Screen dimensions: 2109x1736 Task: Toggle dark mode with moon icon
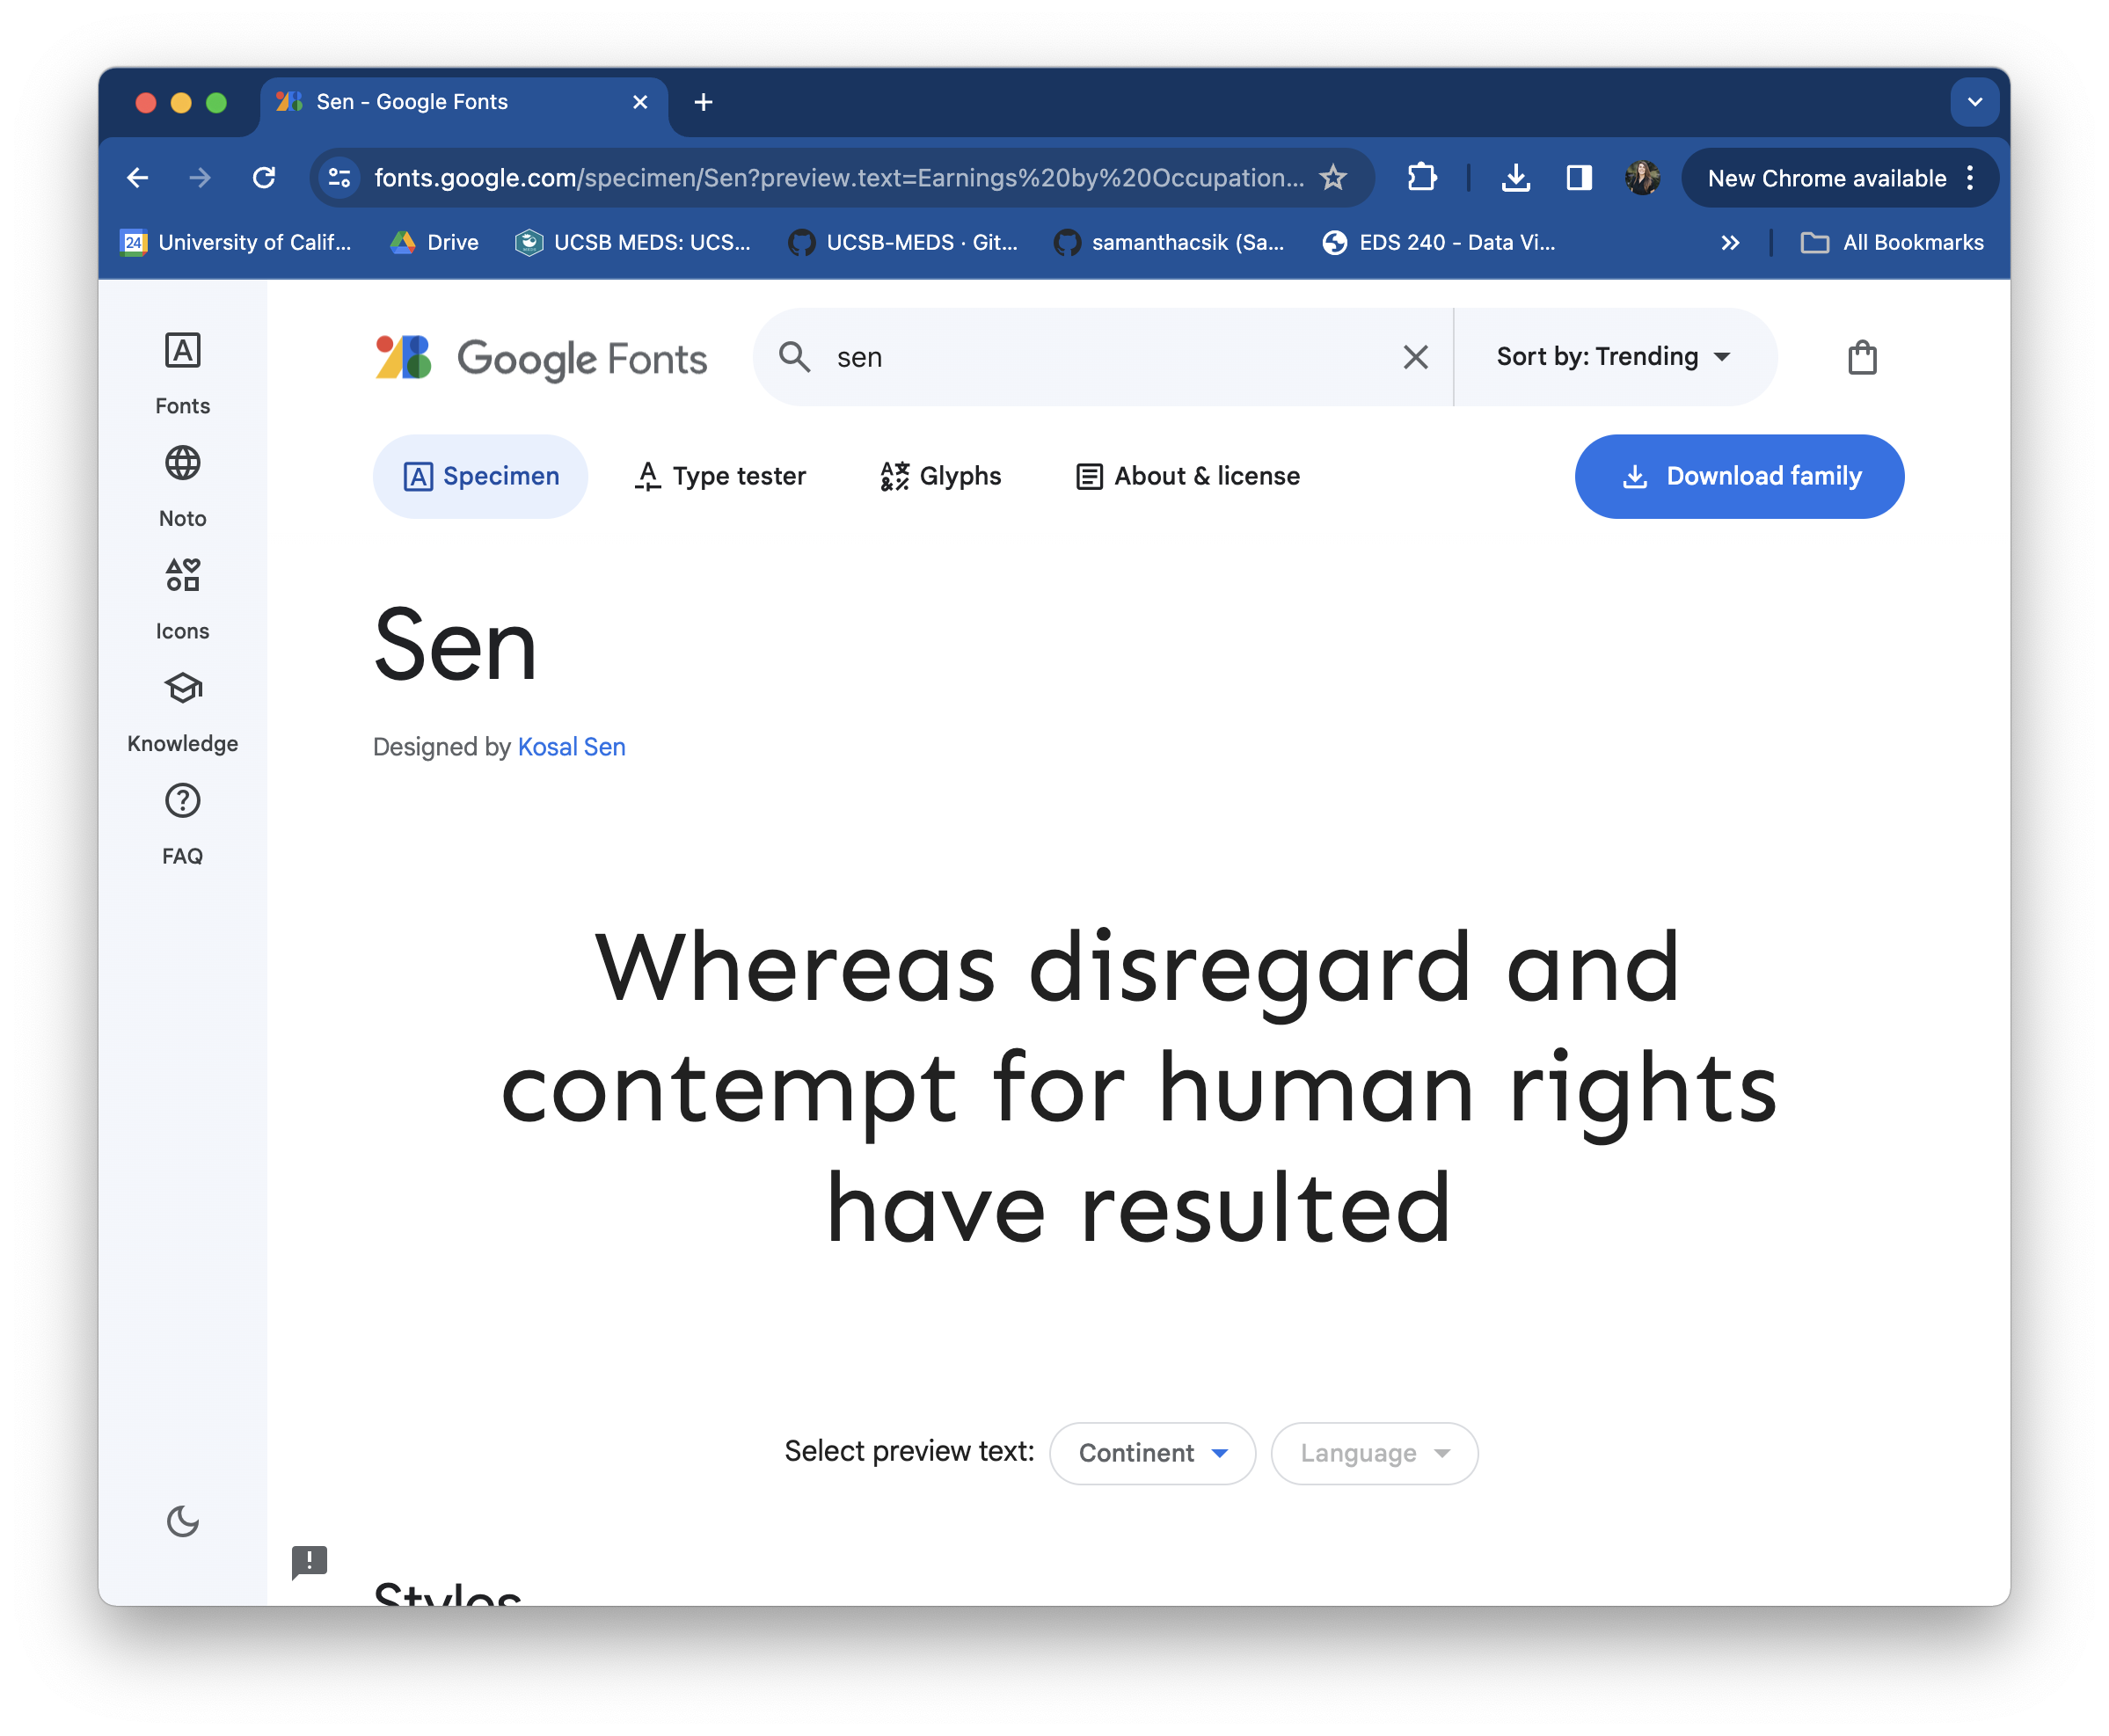tap(182, 1521)
